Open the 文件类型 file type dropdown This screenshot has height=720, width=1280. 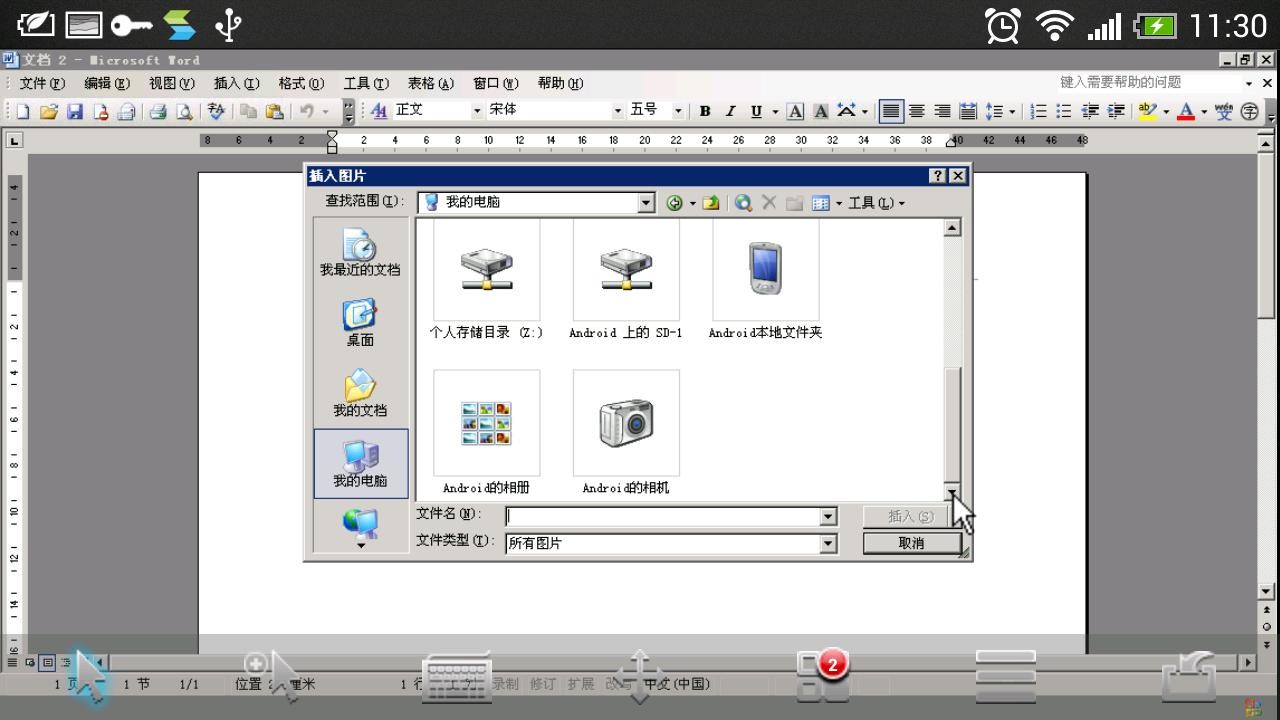click(x=828, y=543)
